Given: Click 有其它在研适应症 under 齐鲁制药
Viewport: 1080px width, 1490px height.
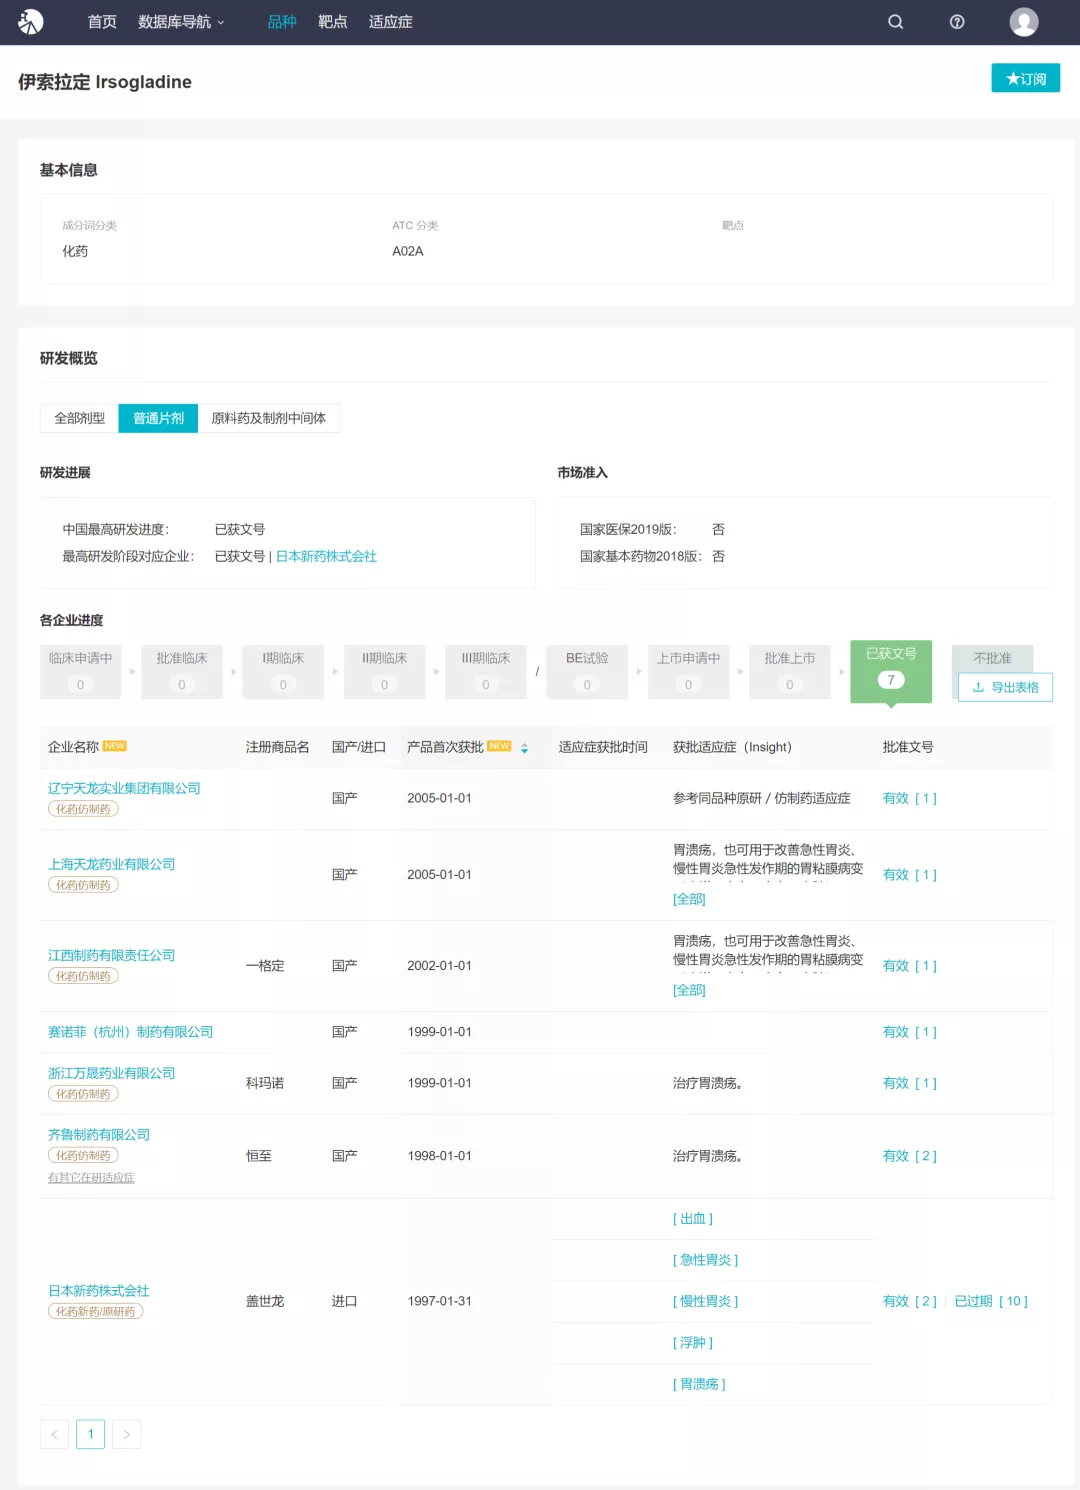Looking at the screenshot, I should [91, 1178].
